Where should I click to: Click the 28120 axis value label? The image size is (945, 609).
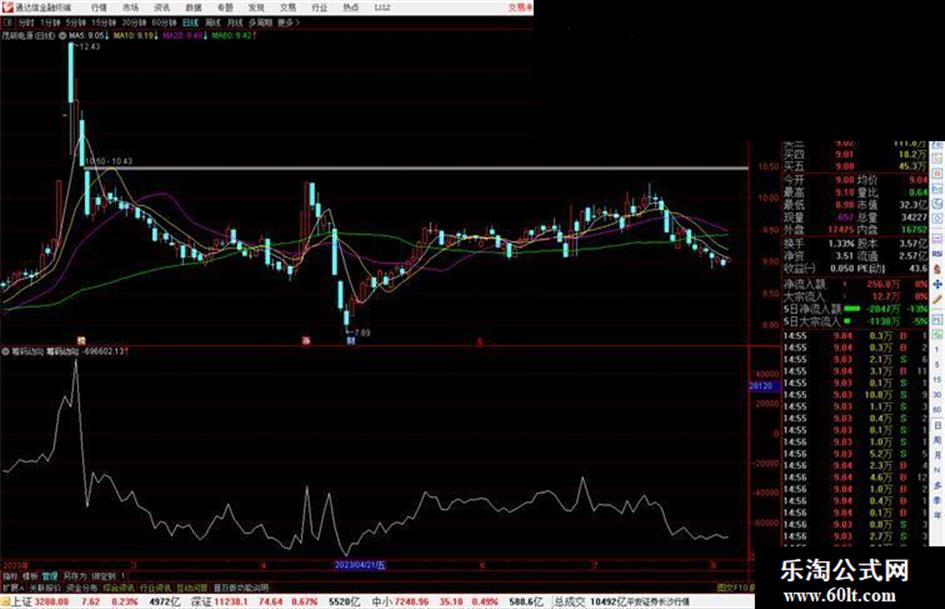tap(764, 386)
